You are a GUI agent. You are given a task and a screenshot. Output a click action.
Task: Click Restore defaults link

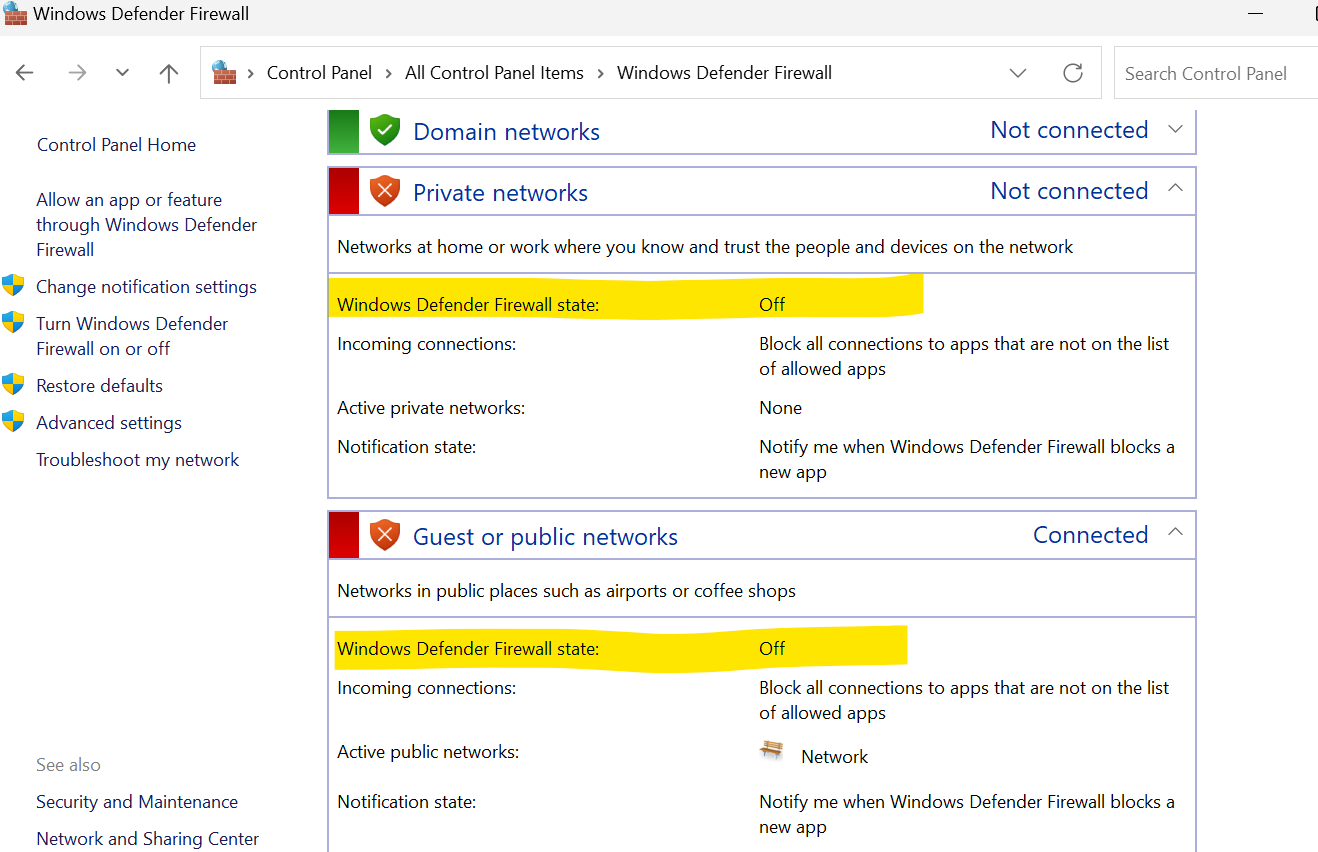tap(99, 386)
